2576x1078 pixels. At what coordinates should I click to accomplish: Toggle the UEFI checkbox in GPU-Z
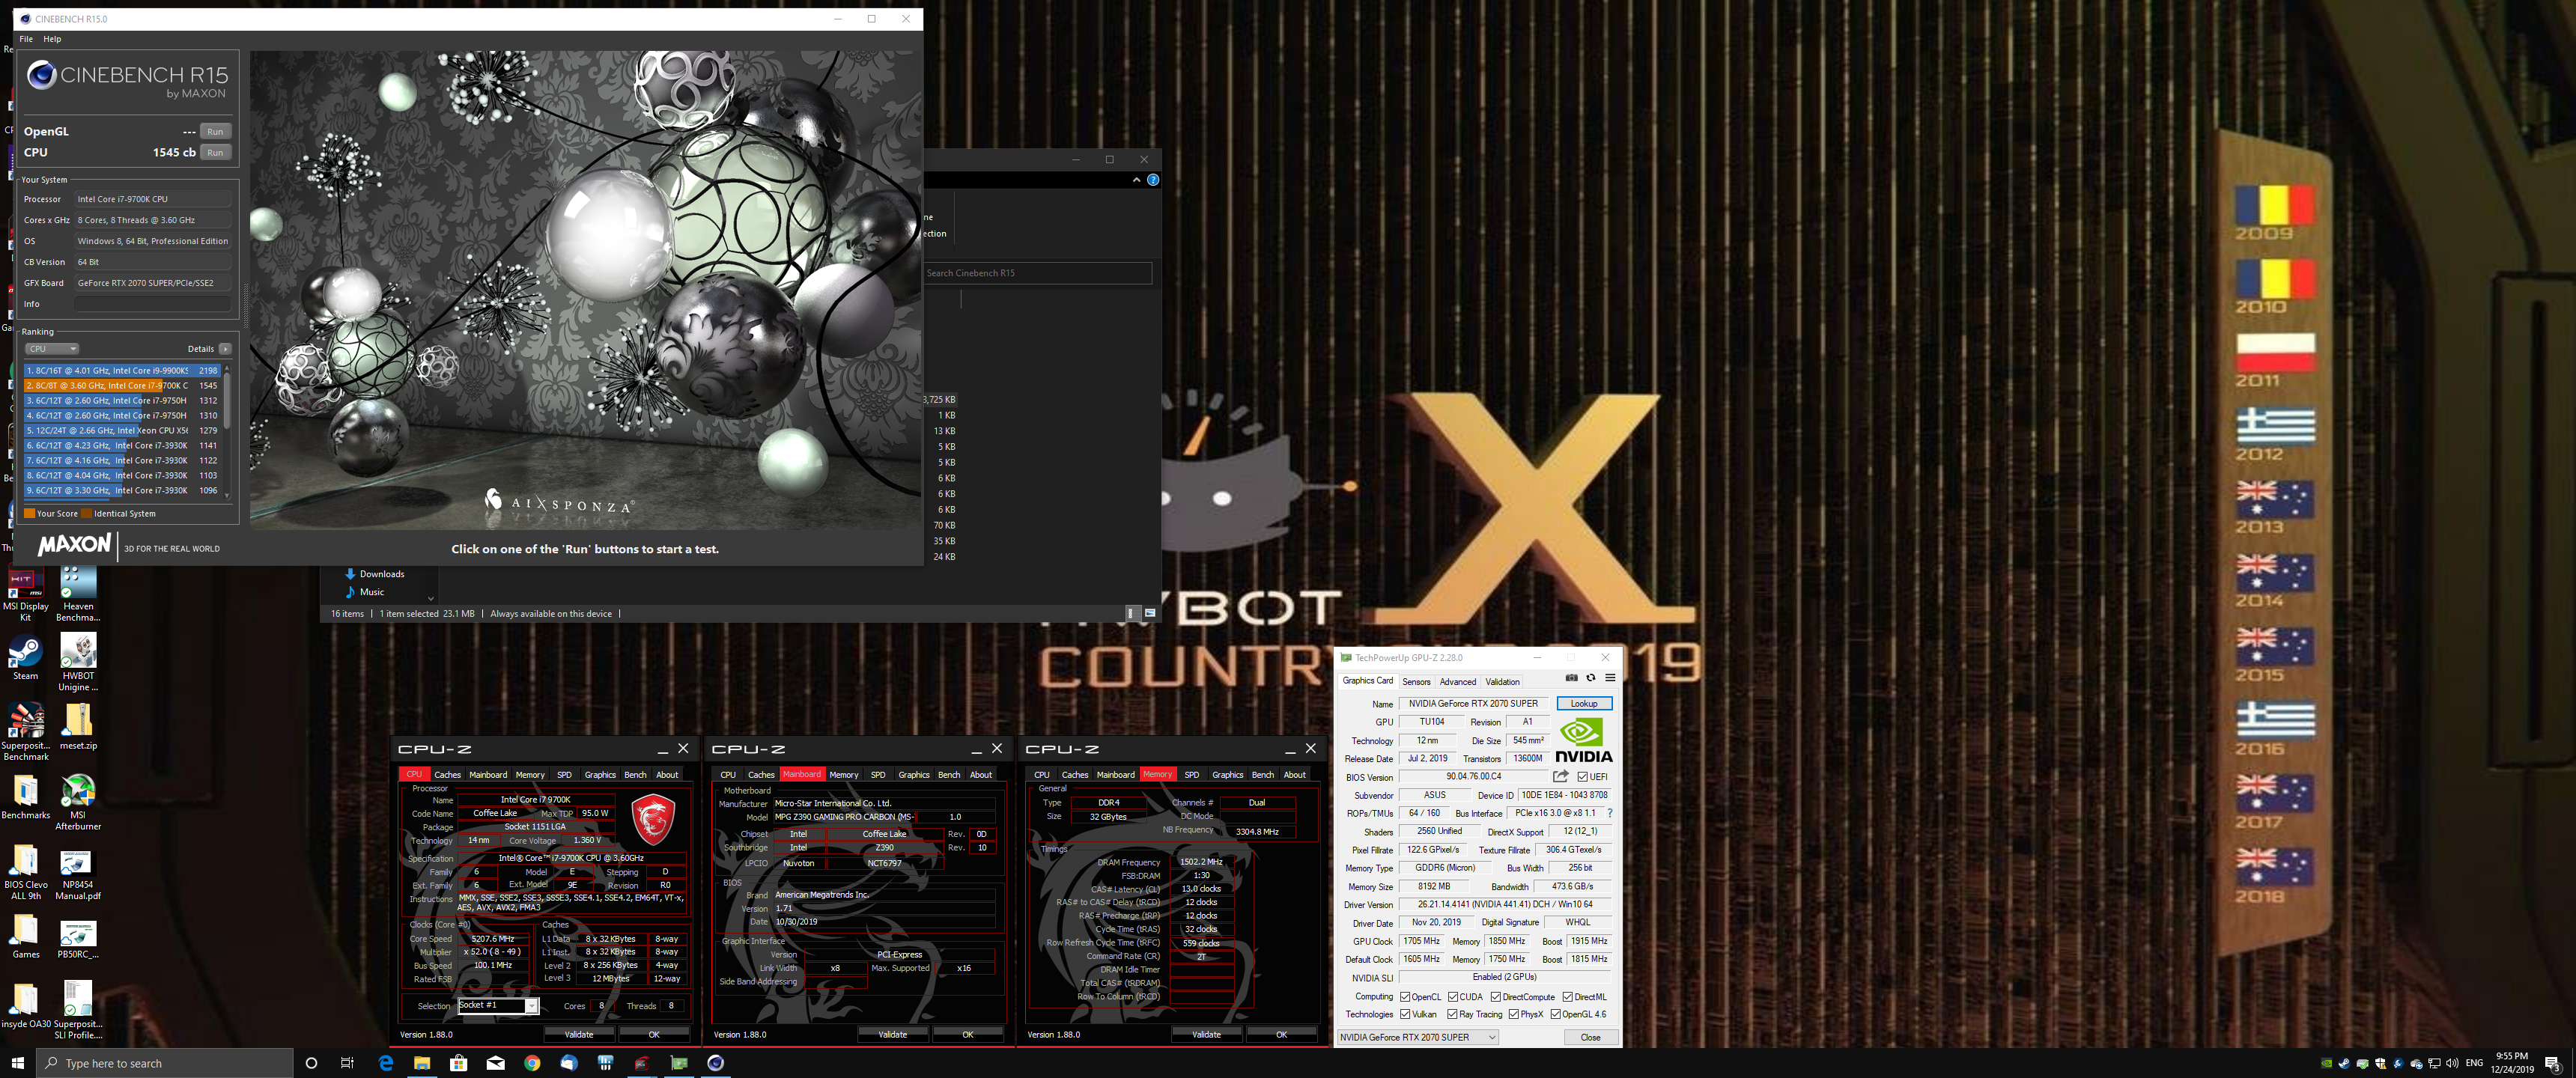[1582, 777]
